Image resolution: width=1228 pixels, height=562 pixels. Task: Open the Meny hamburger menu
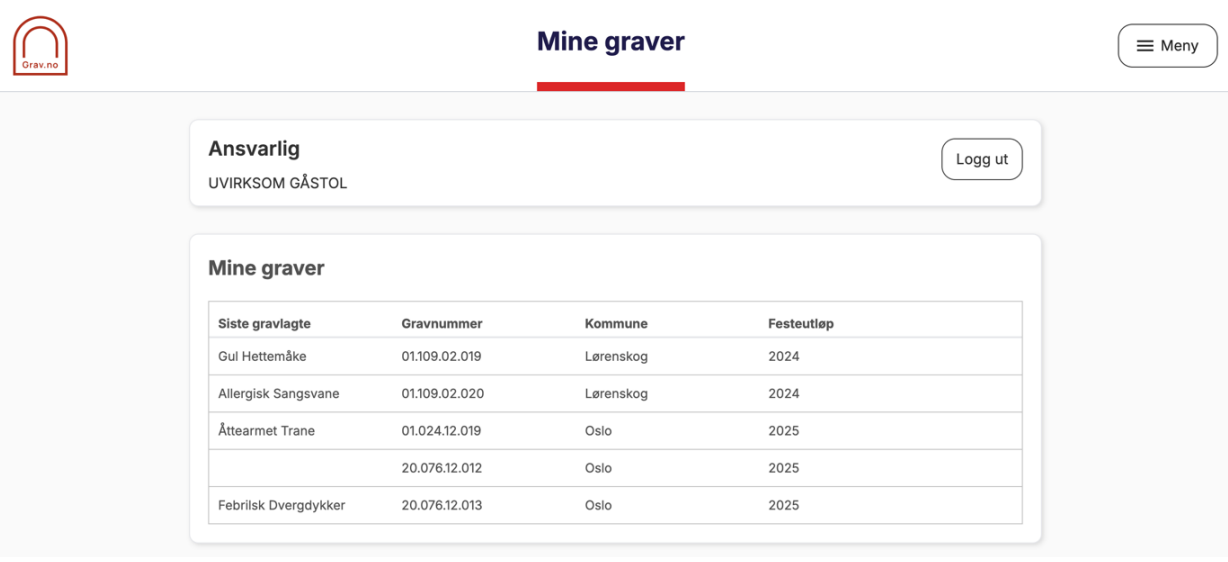[1167, 46]
